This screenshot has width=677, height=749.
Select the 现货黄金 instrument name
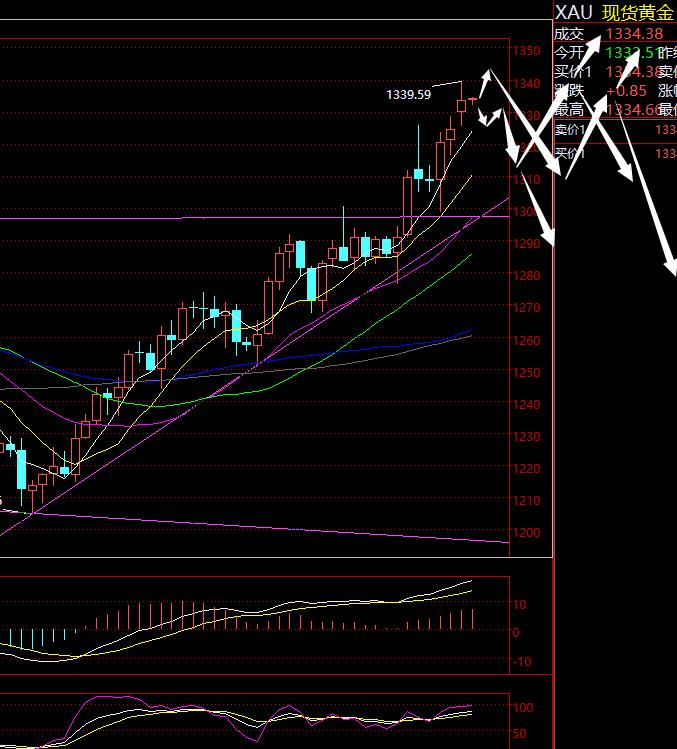638,12
